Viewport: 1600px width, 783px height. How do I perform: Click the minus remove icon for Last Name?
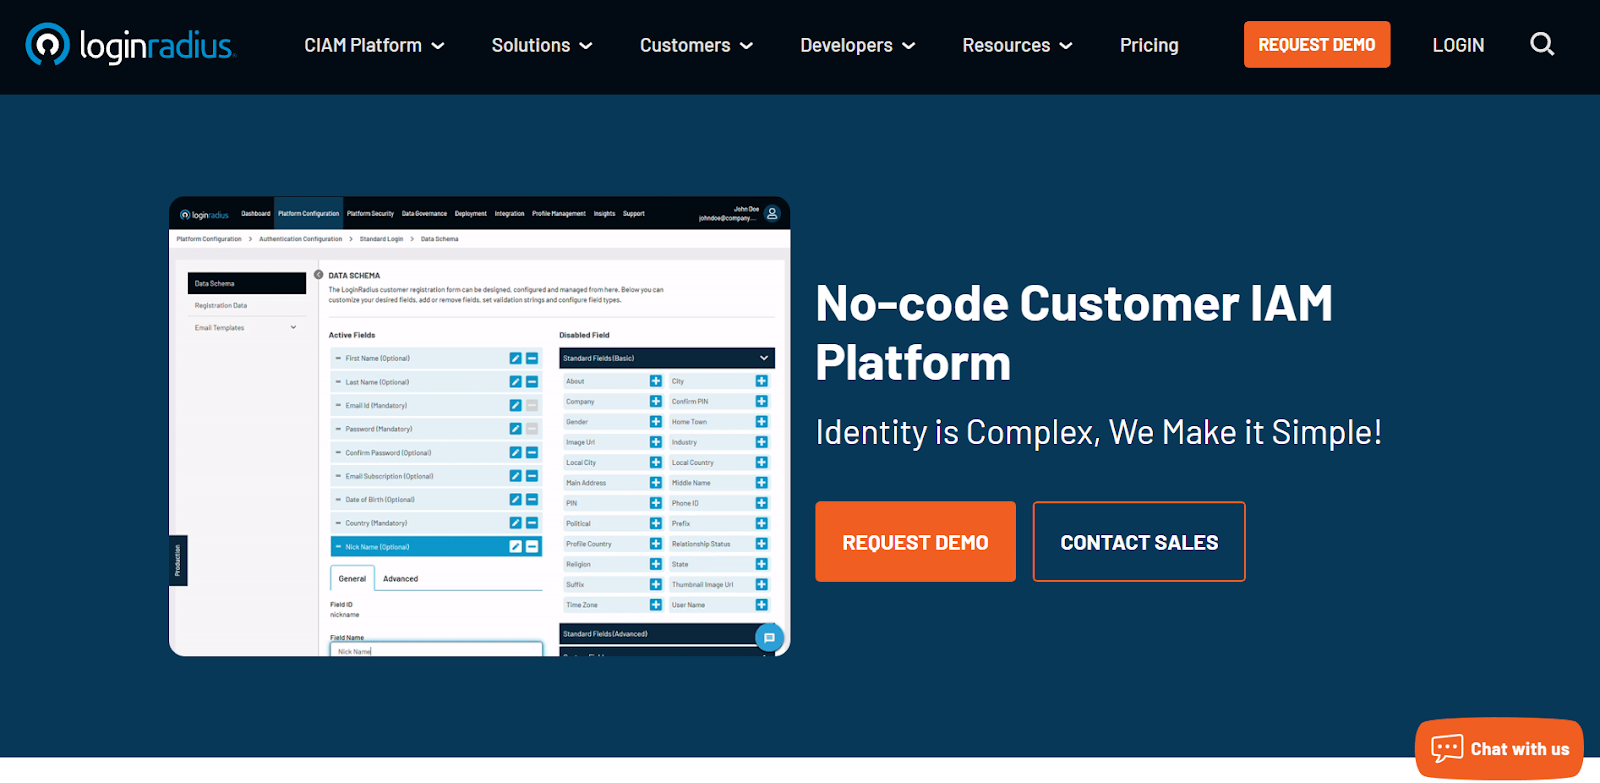(532, 382)
